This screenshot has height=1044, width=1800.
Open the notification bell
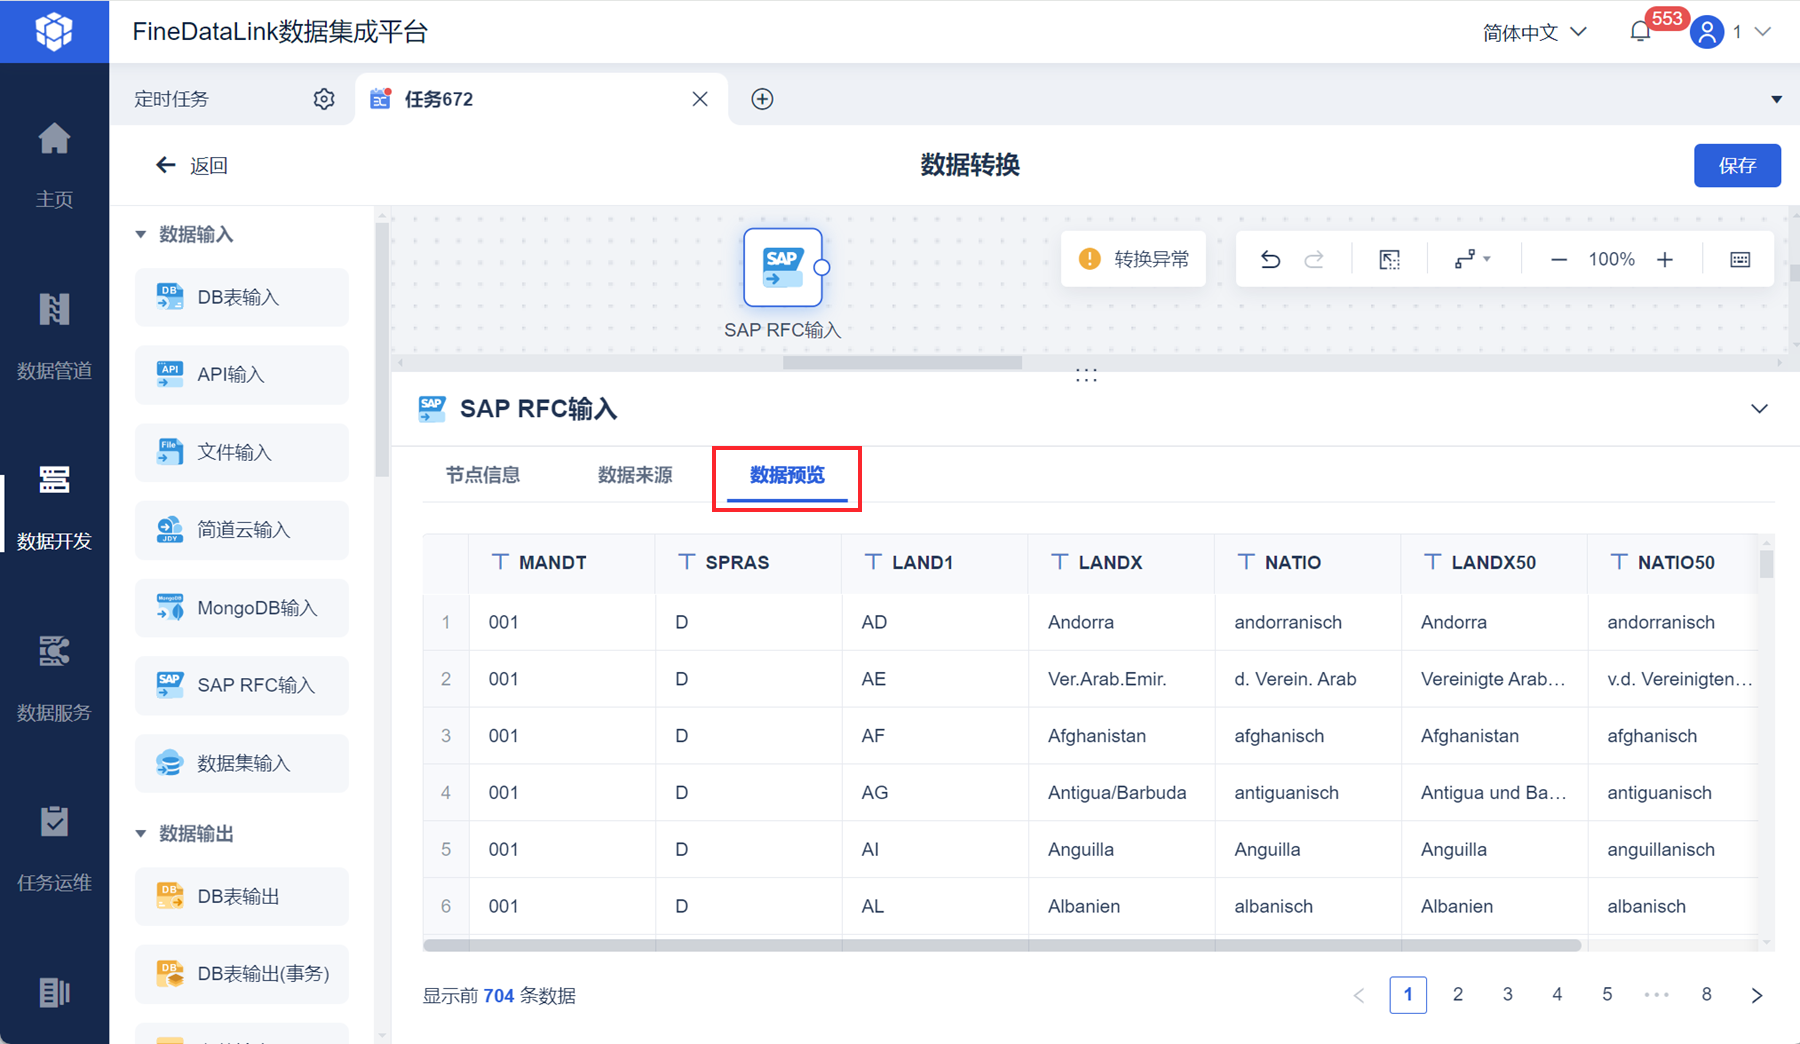[1640, 32]
